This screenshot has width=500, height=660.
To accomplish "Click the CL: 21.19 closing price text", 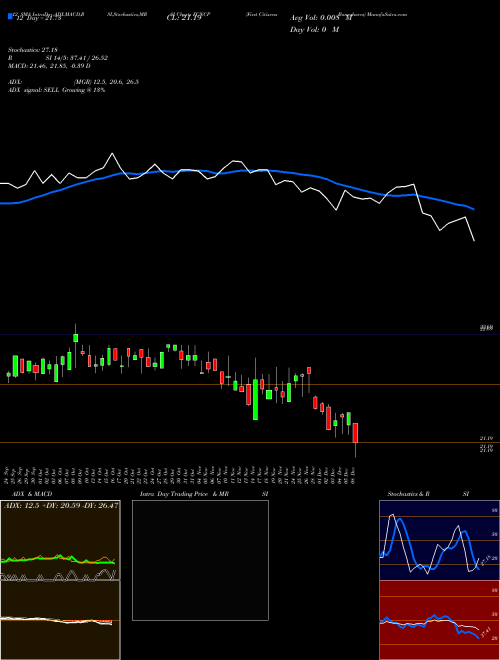I will [x=184, y=18].
